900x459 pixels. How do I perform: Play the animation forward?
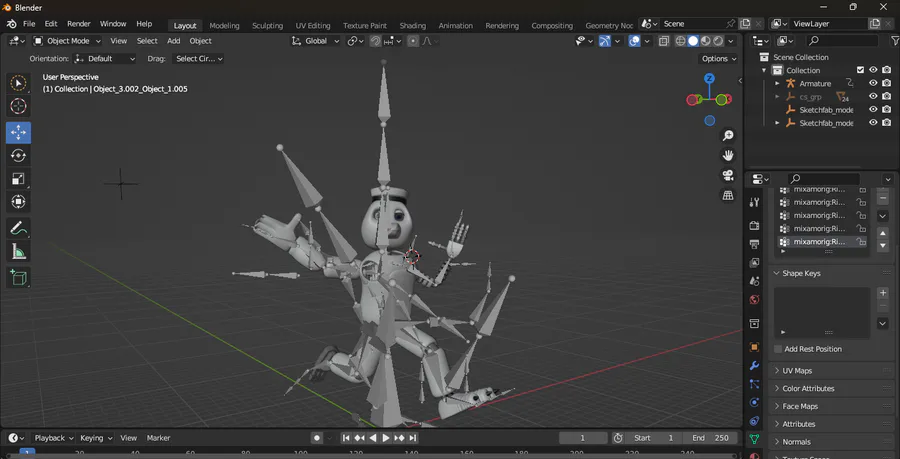click(x=386, y=438)
